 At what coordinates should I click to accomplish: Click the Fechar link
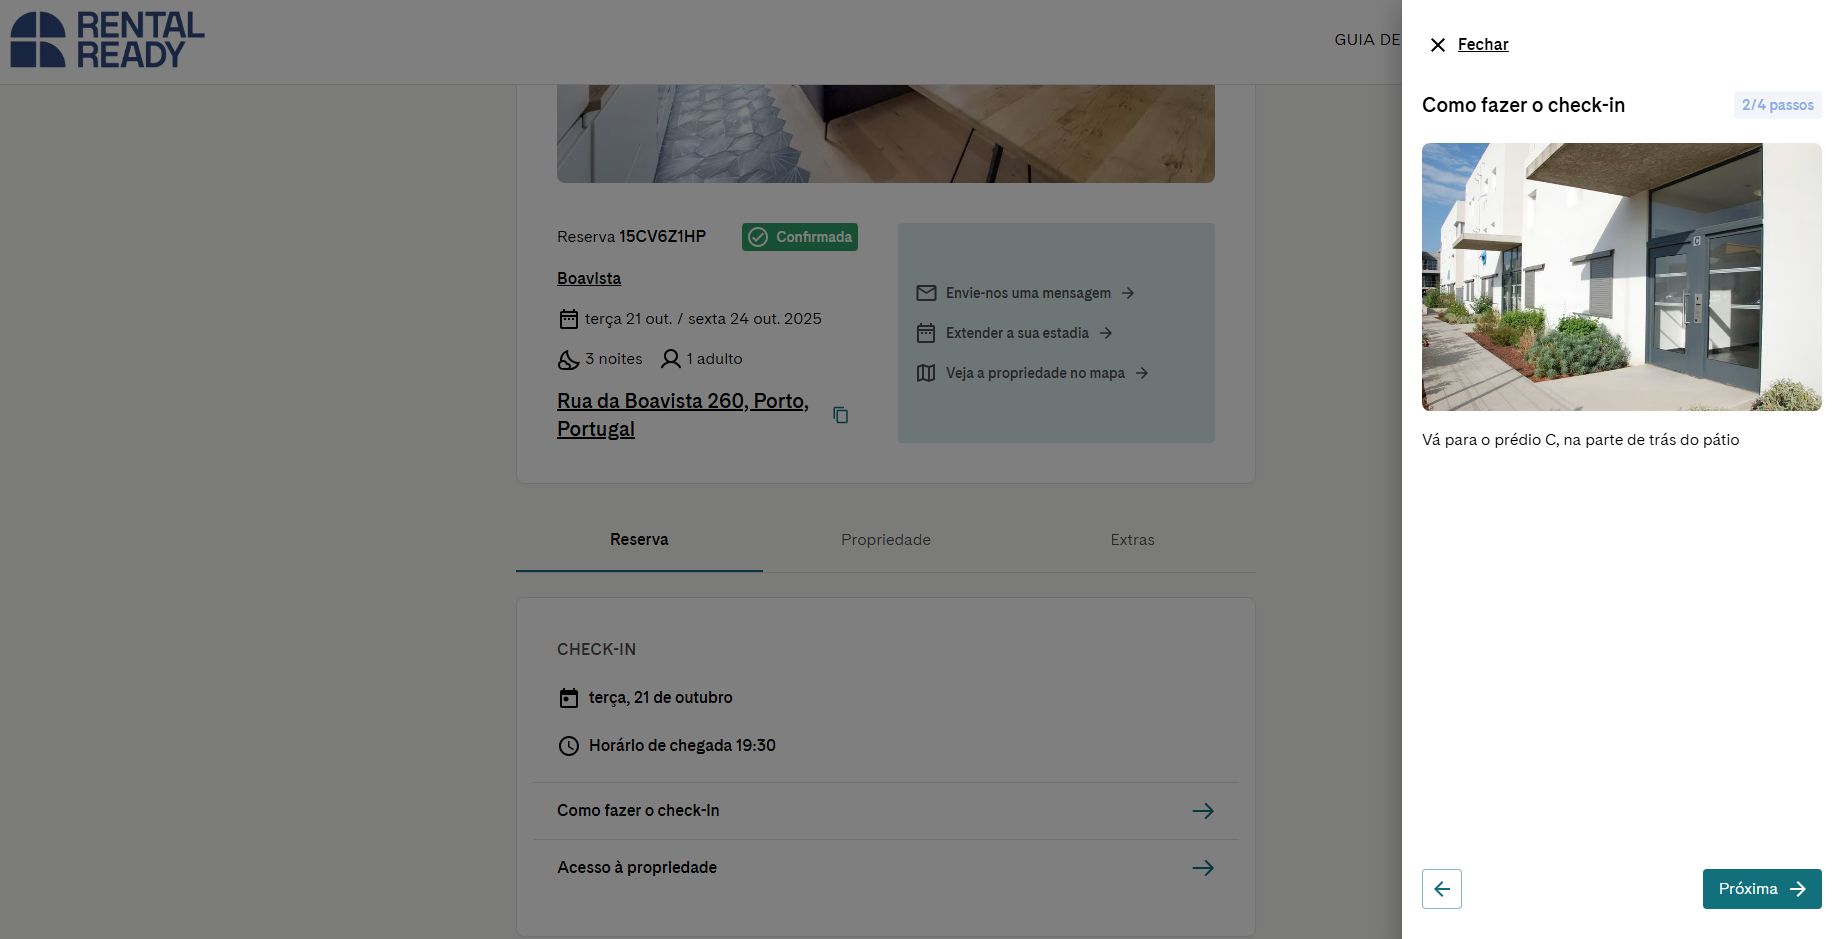coord(1483,45)
